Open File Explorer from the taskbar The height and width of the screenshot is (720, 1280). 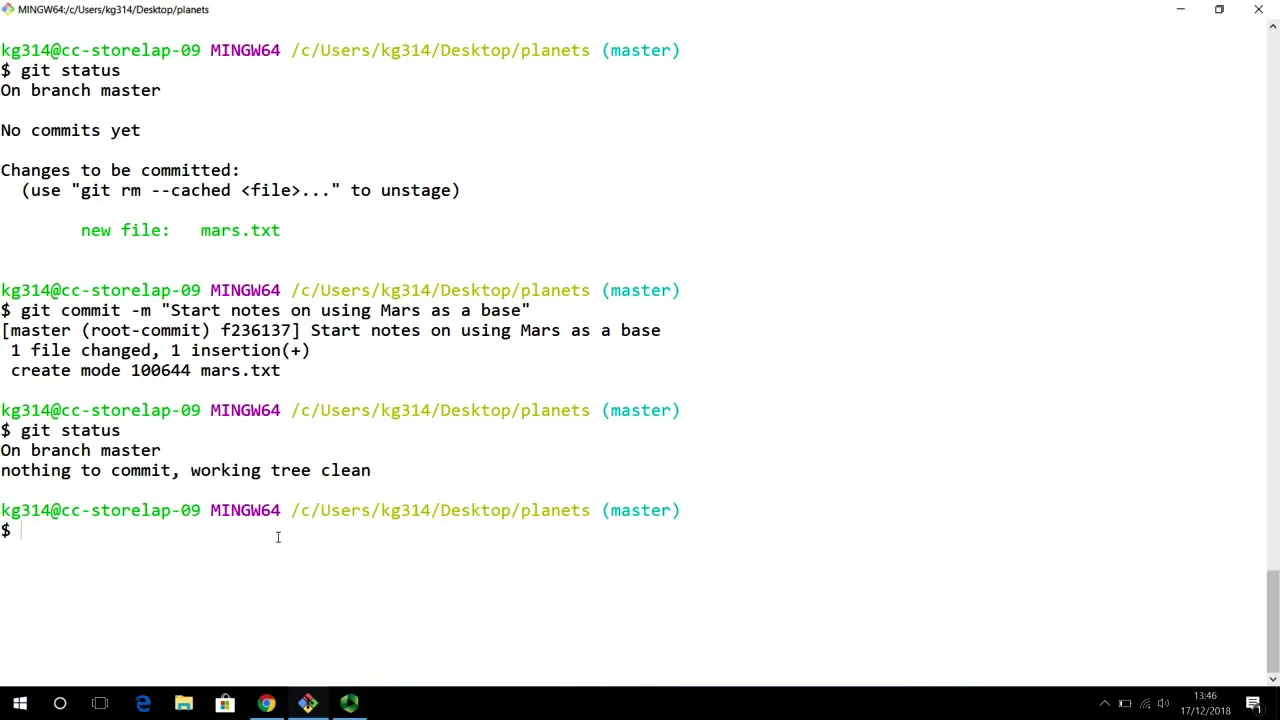[x=184, y=704]
